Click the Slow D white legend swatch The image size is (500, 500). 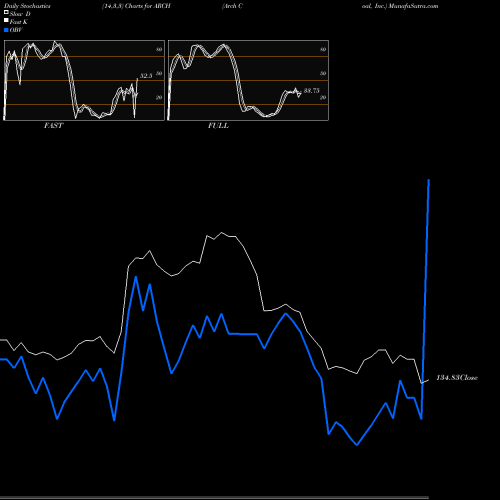click(x=6, y=13)
